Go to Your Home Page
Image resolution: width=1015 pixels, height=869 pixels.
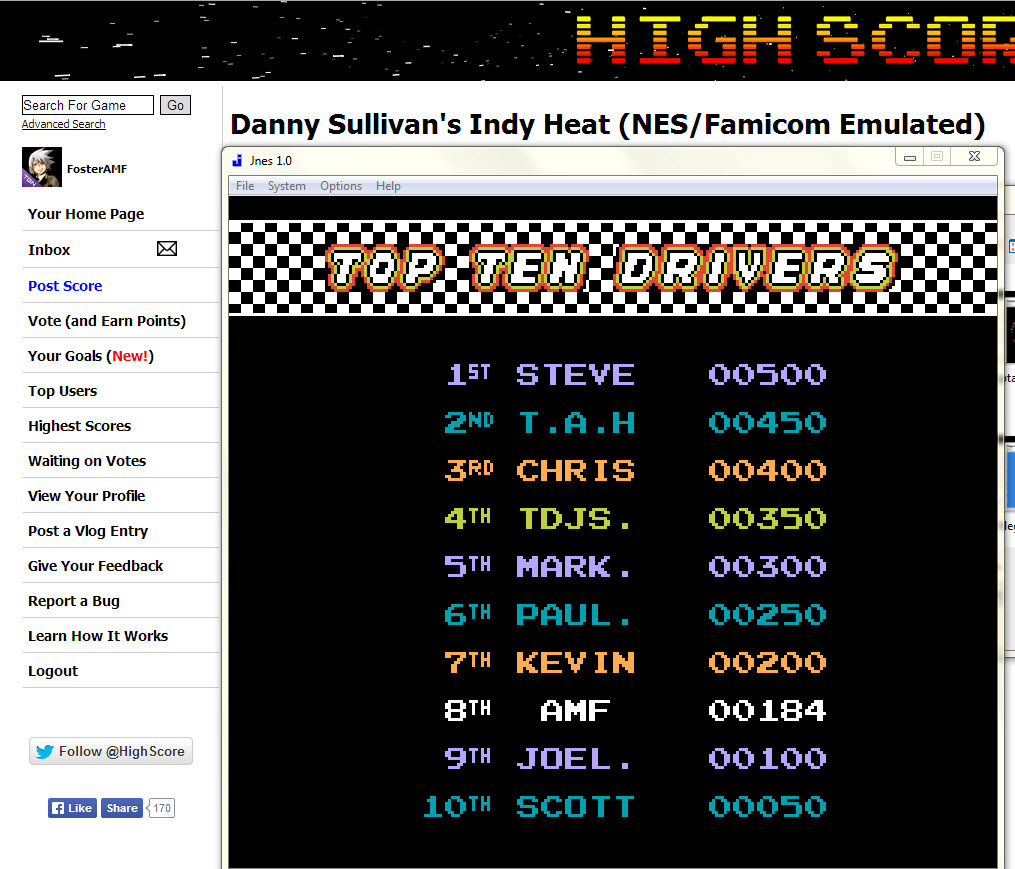pyautogui.click(x=86, y=214)
